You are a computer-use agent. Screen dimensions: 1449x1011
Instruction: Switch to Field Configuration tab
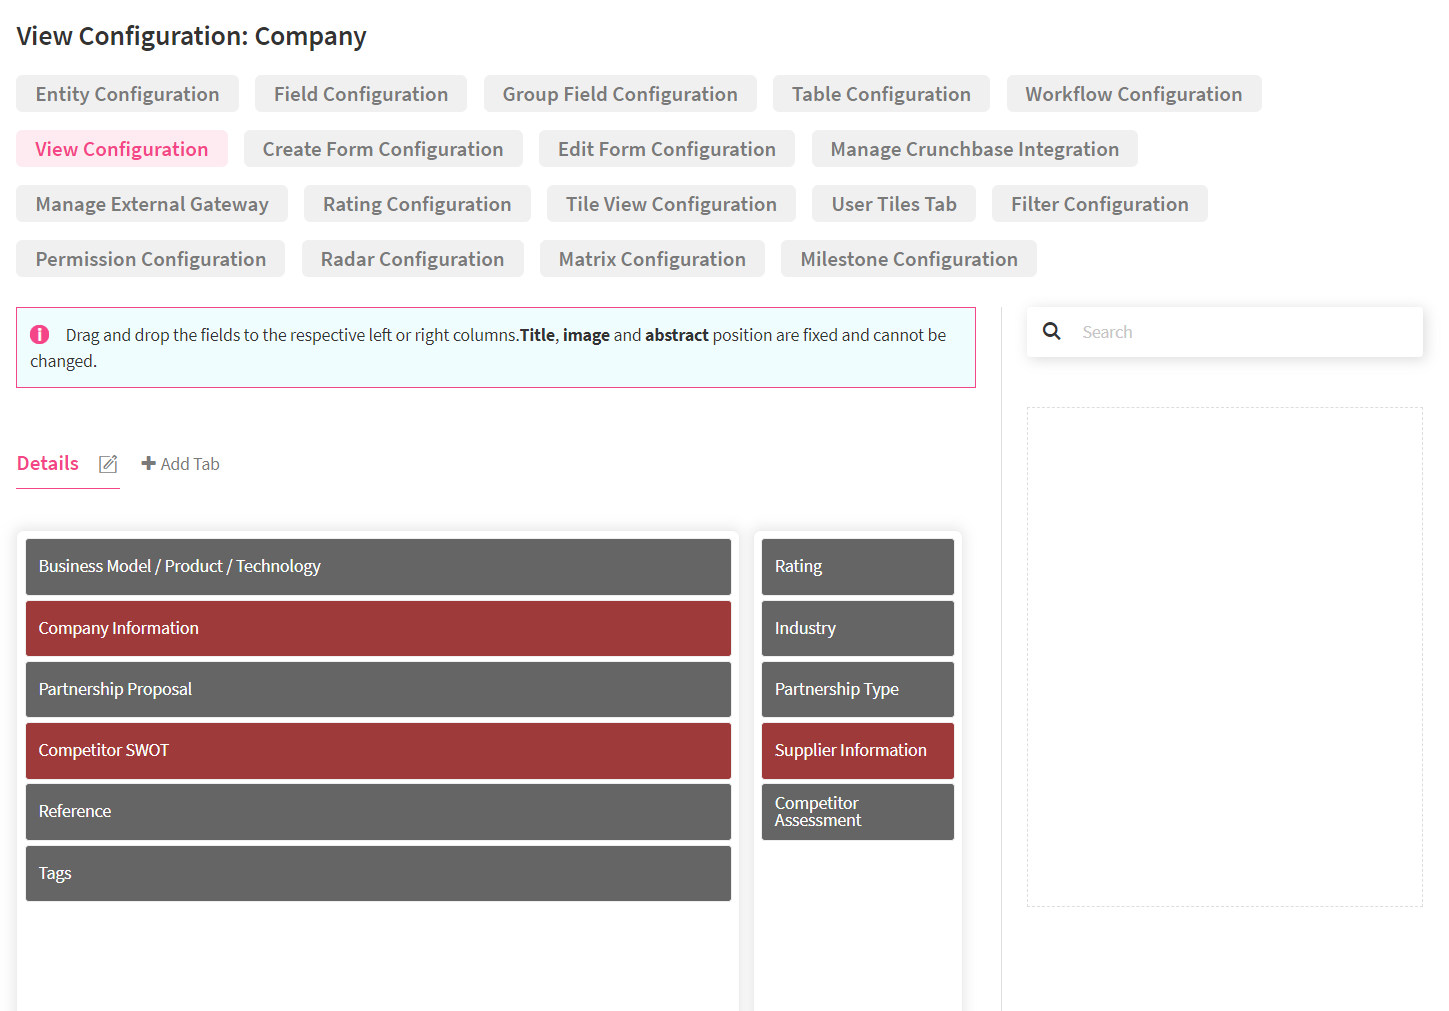tap(360, 94)
